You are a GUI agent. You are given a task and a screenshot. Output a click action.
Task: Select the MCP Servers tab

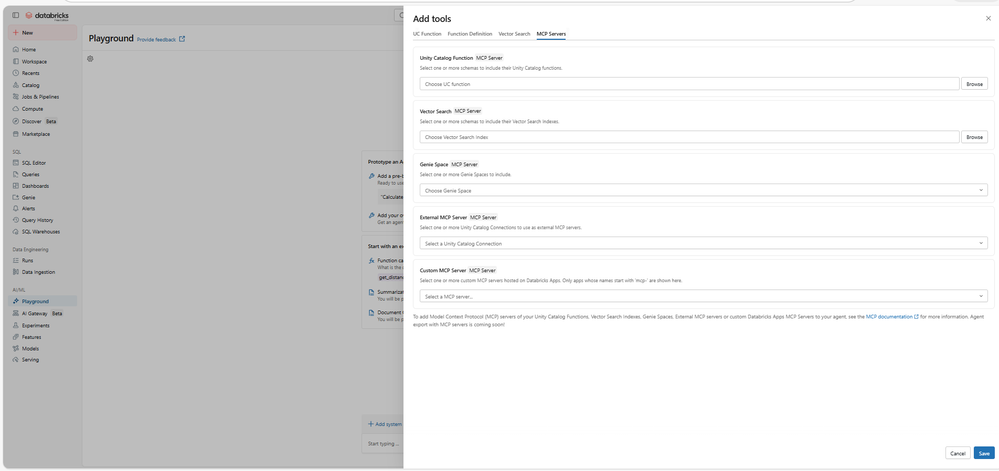pyautogui.click(x=551, y=34)
